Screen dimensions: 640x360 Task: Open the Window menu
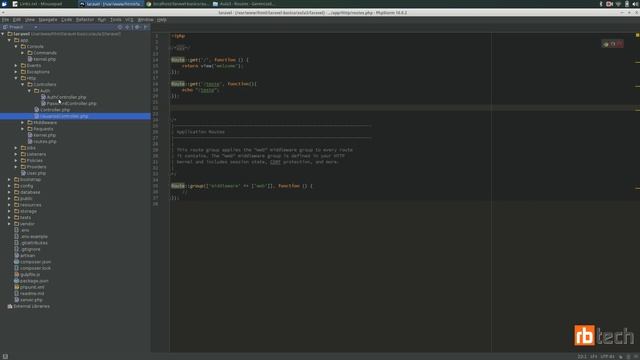145,20
